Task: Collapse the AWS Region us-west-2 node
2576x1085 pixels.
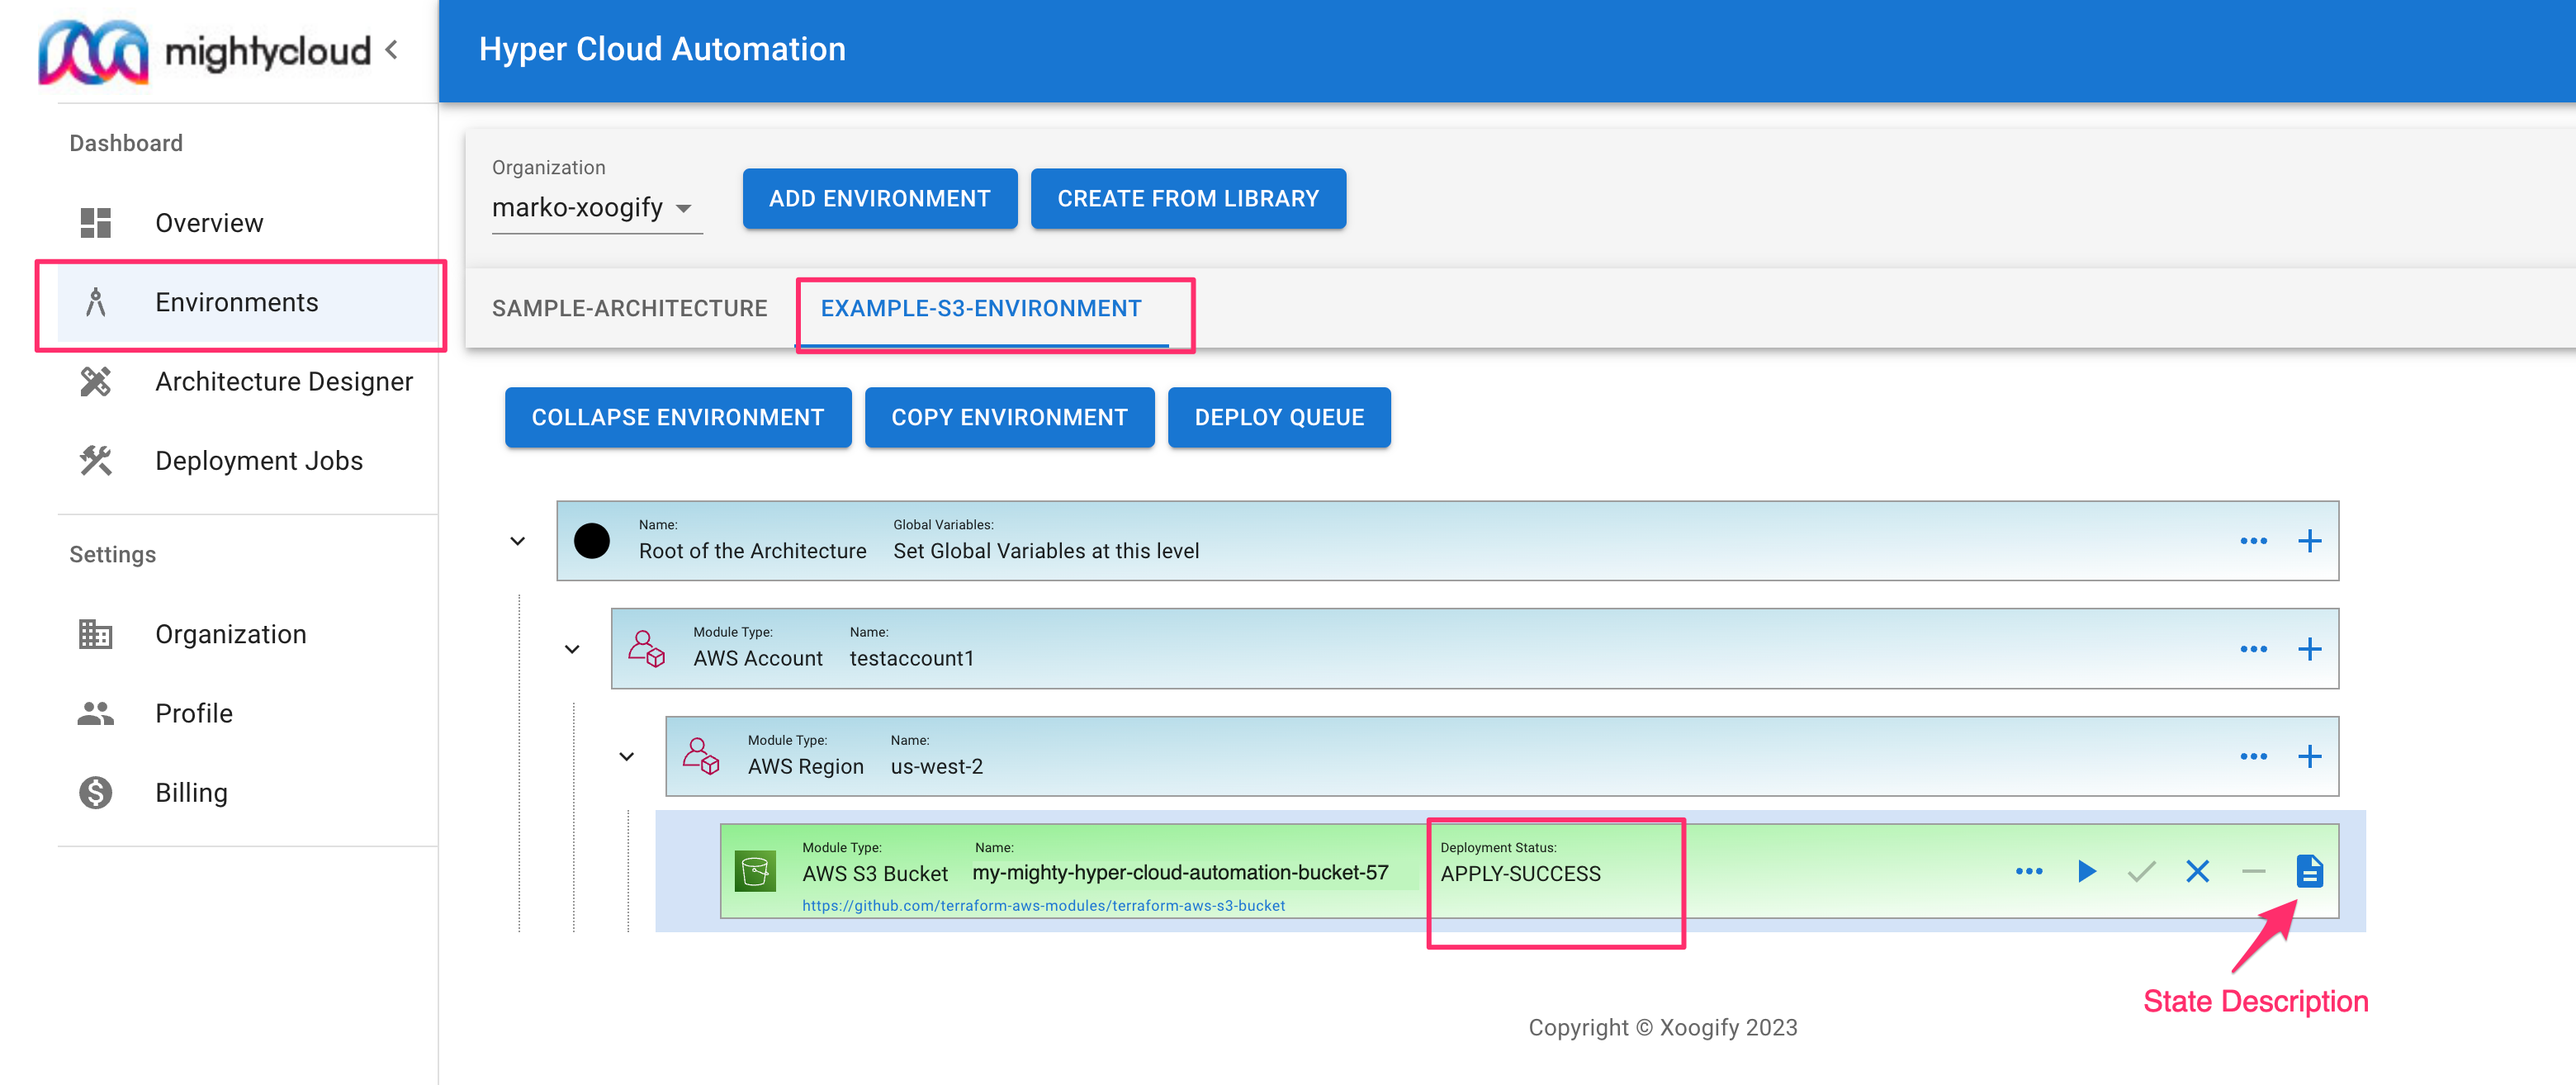Action: (x=626, y=756)
